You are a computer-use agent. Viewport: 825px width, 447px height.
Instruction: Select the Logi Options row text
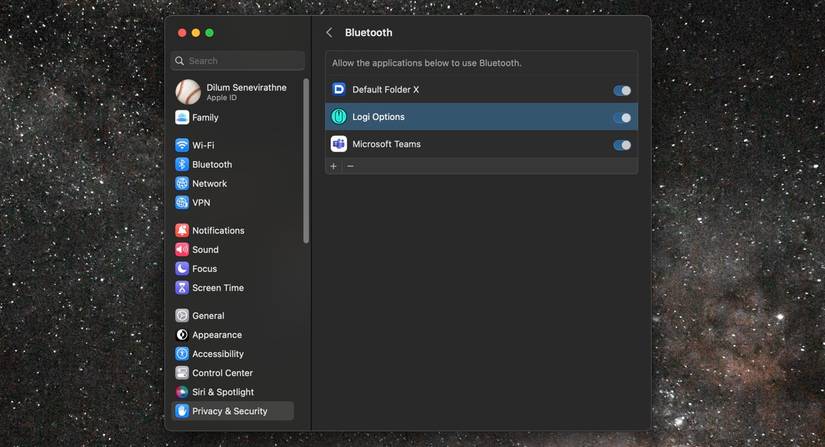(378, 117)
